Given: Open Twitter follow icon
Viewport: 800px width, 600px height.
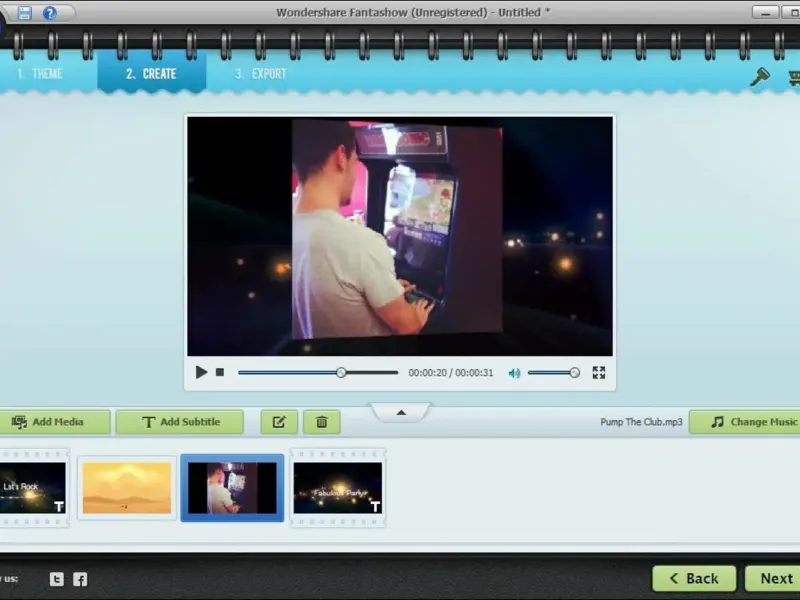Looking at the screenshot, I should [x=57, y=579].
